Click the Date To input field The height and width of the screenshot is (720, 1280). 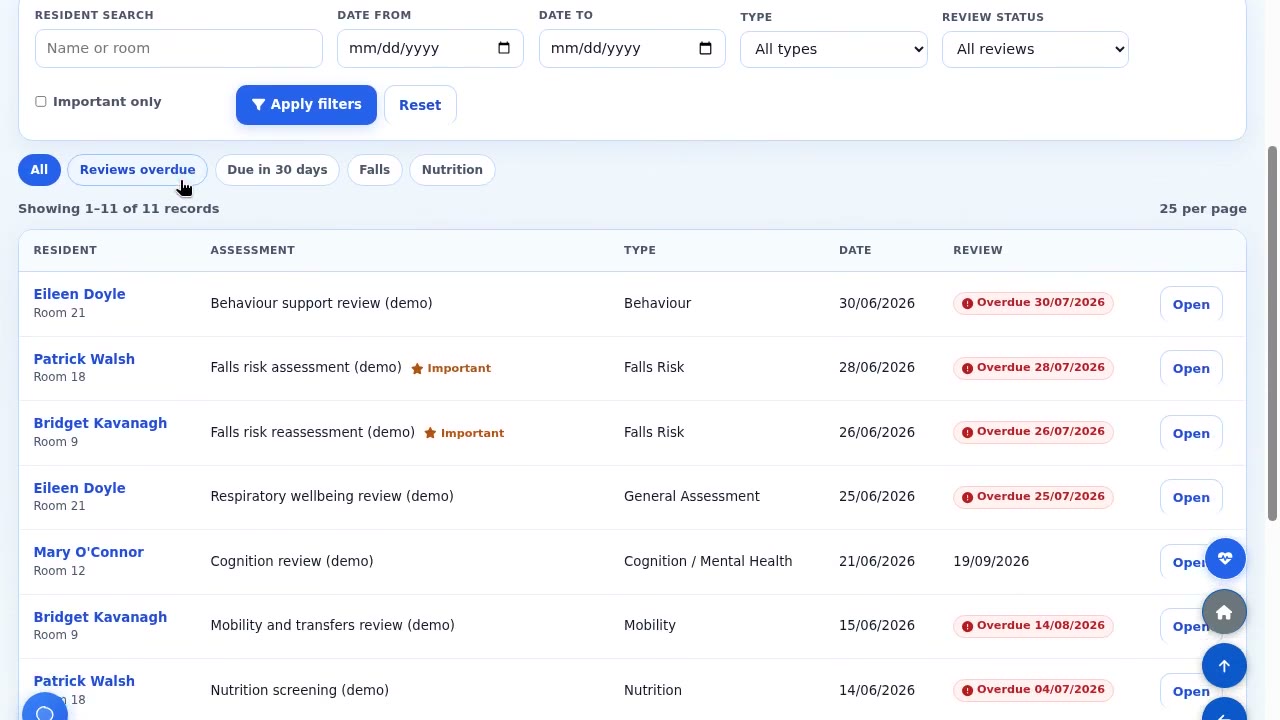point(632,48)
